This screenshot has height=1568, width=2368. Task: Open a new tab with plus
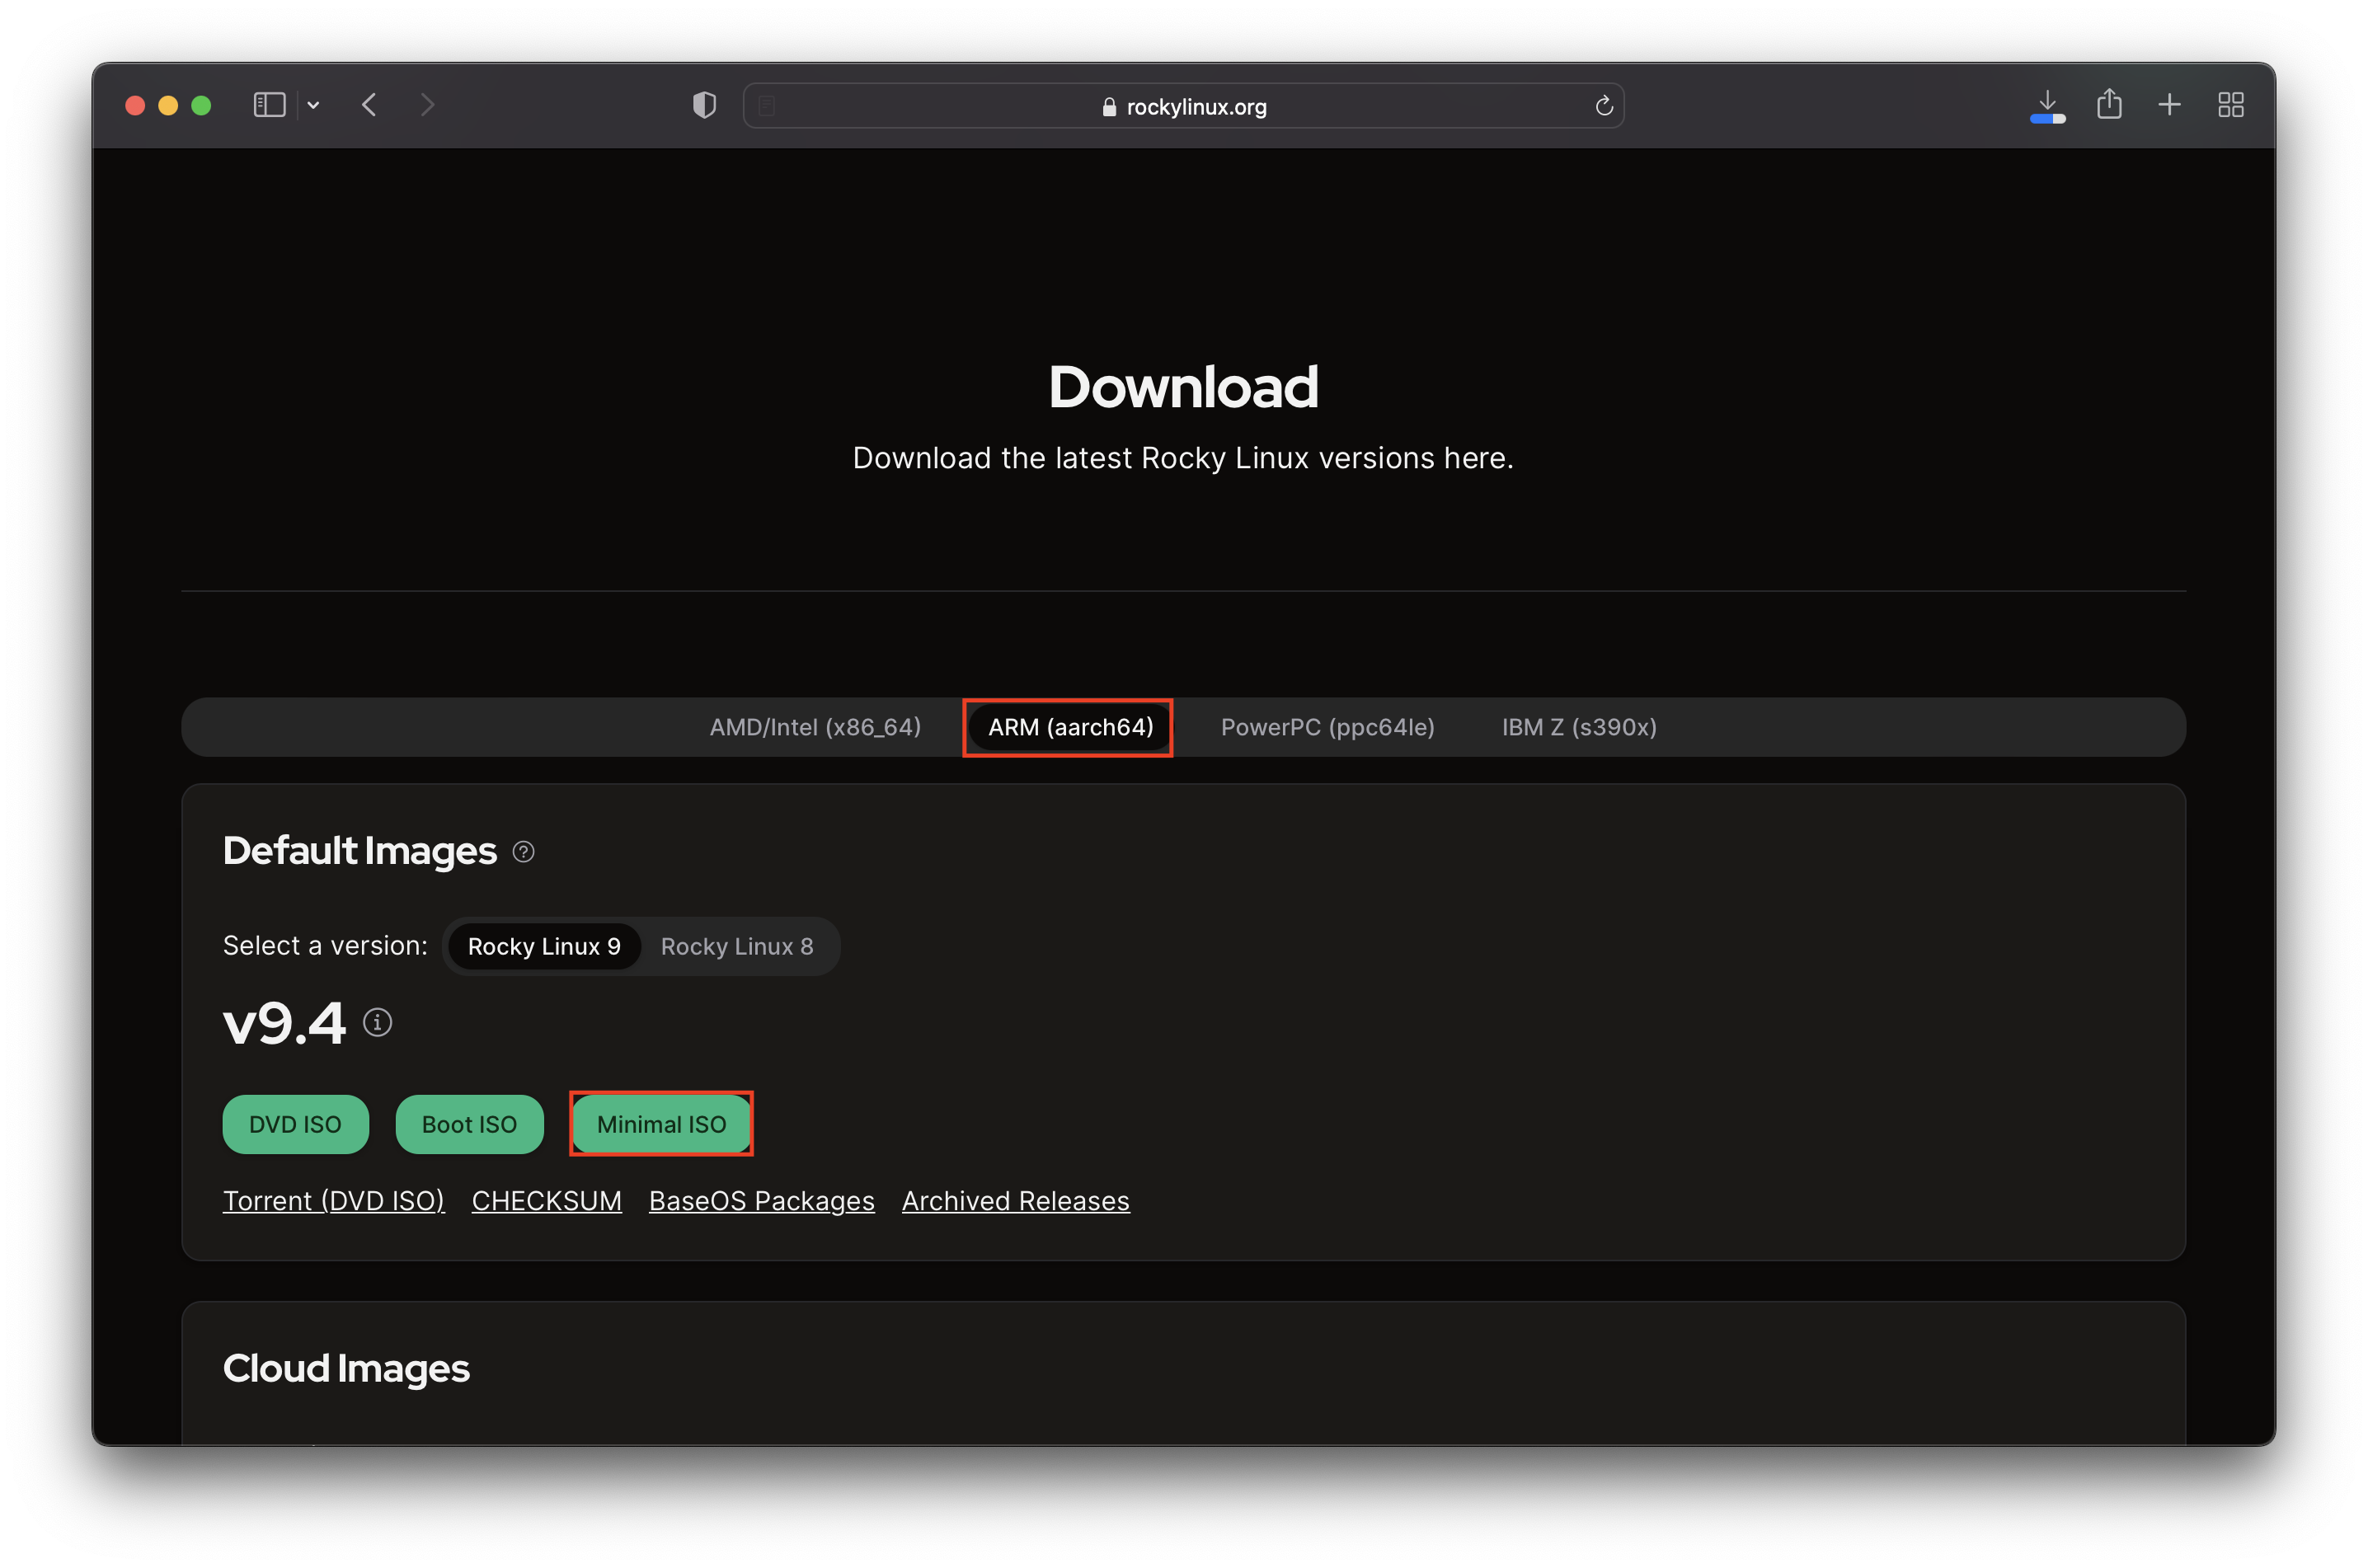[2169, 105]
